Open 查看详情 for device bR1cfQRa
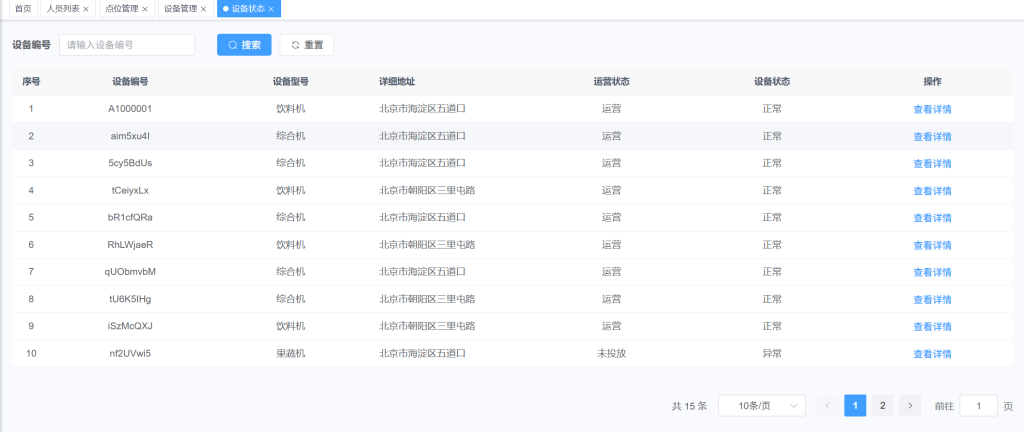 tap(932, 218)
